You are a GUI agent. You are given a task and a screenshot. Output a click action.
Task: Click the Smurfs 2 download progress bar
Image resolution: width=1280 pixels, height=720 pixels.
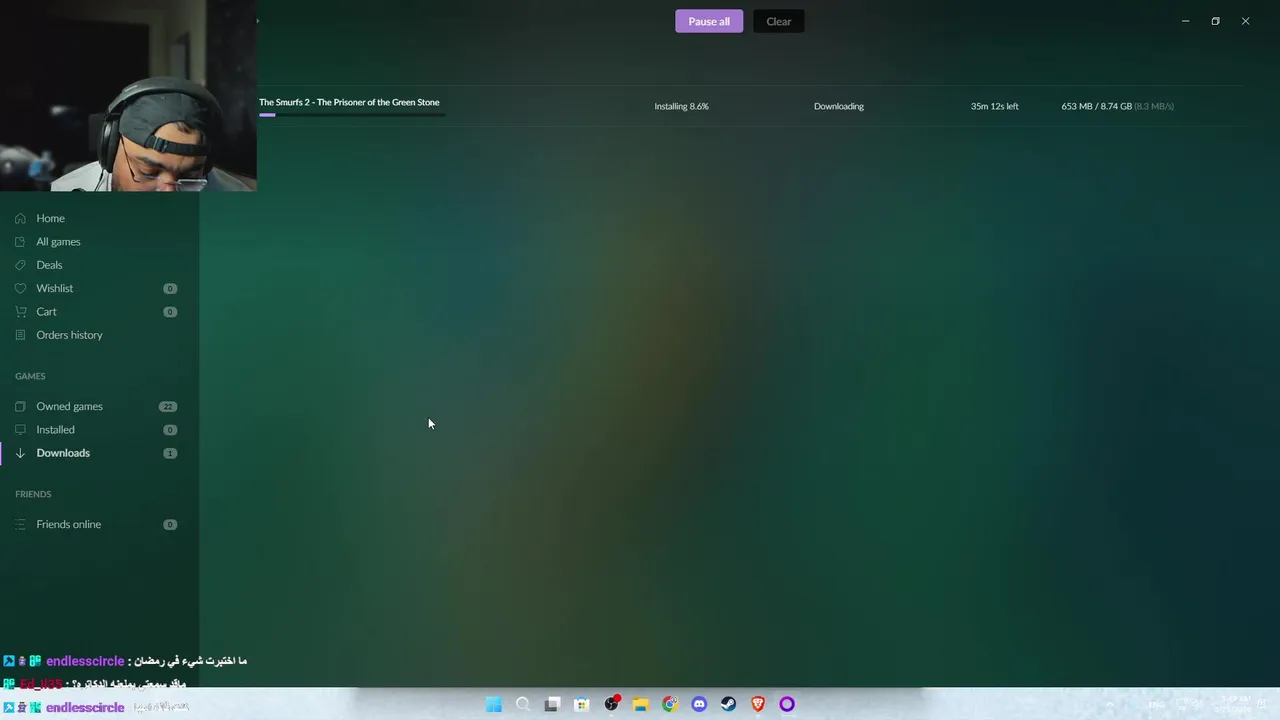351,115
